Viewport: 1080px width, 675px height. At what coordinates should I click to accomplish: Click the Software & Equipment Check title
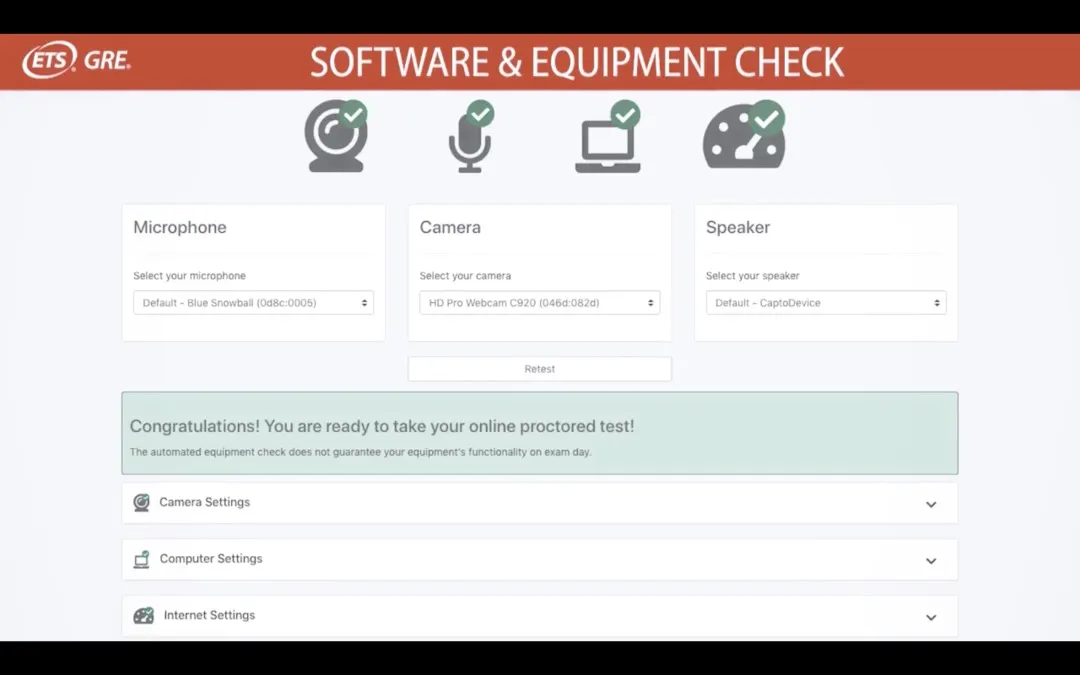point(577,62)
